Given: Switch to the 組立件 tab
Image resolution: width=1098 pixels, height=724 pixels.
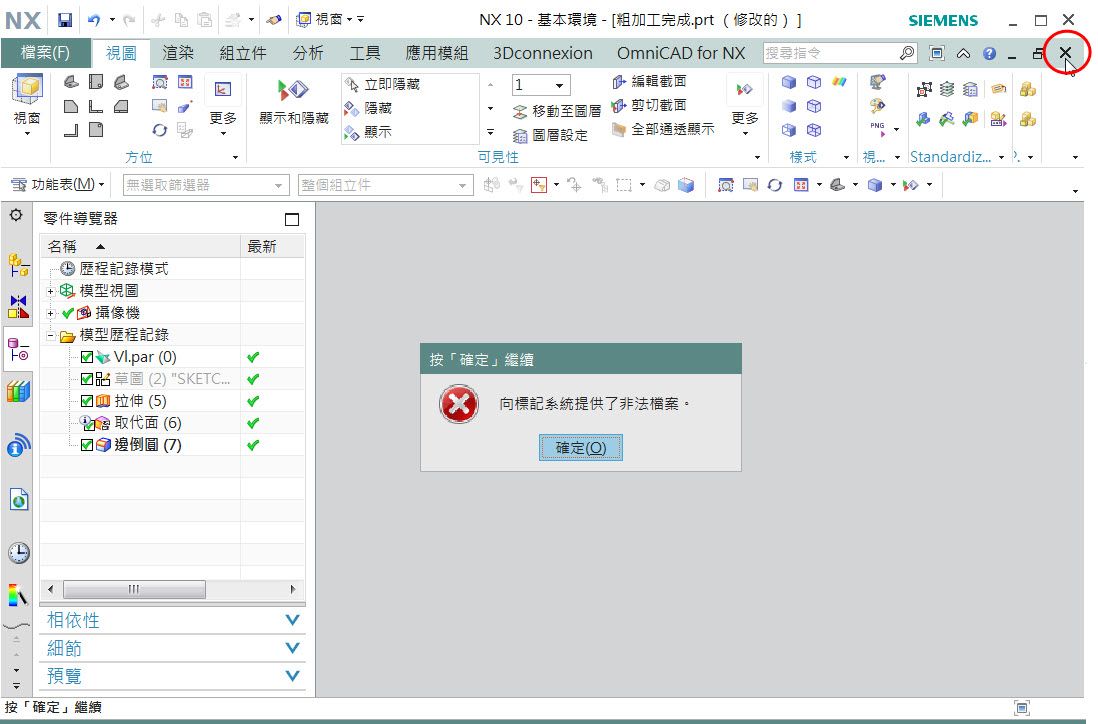Looking at the screenshot, I should (243, 53).
